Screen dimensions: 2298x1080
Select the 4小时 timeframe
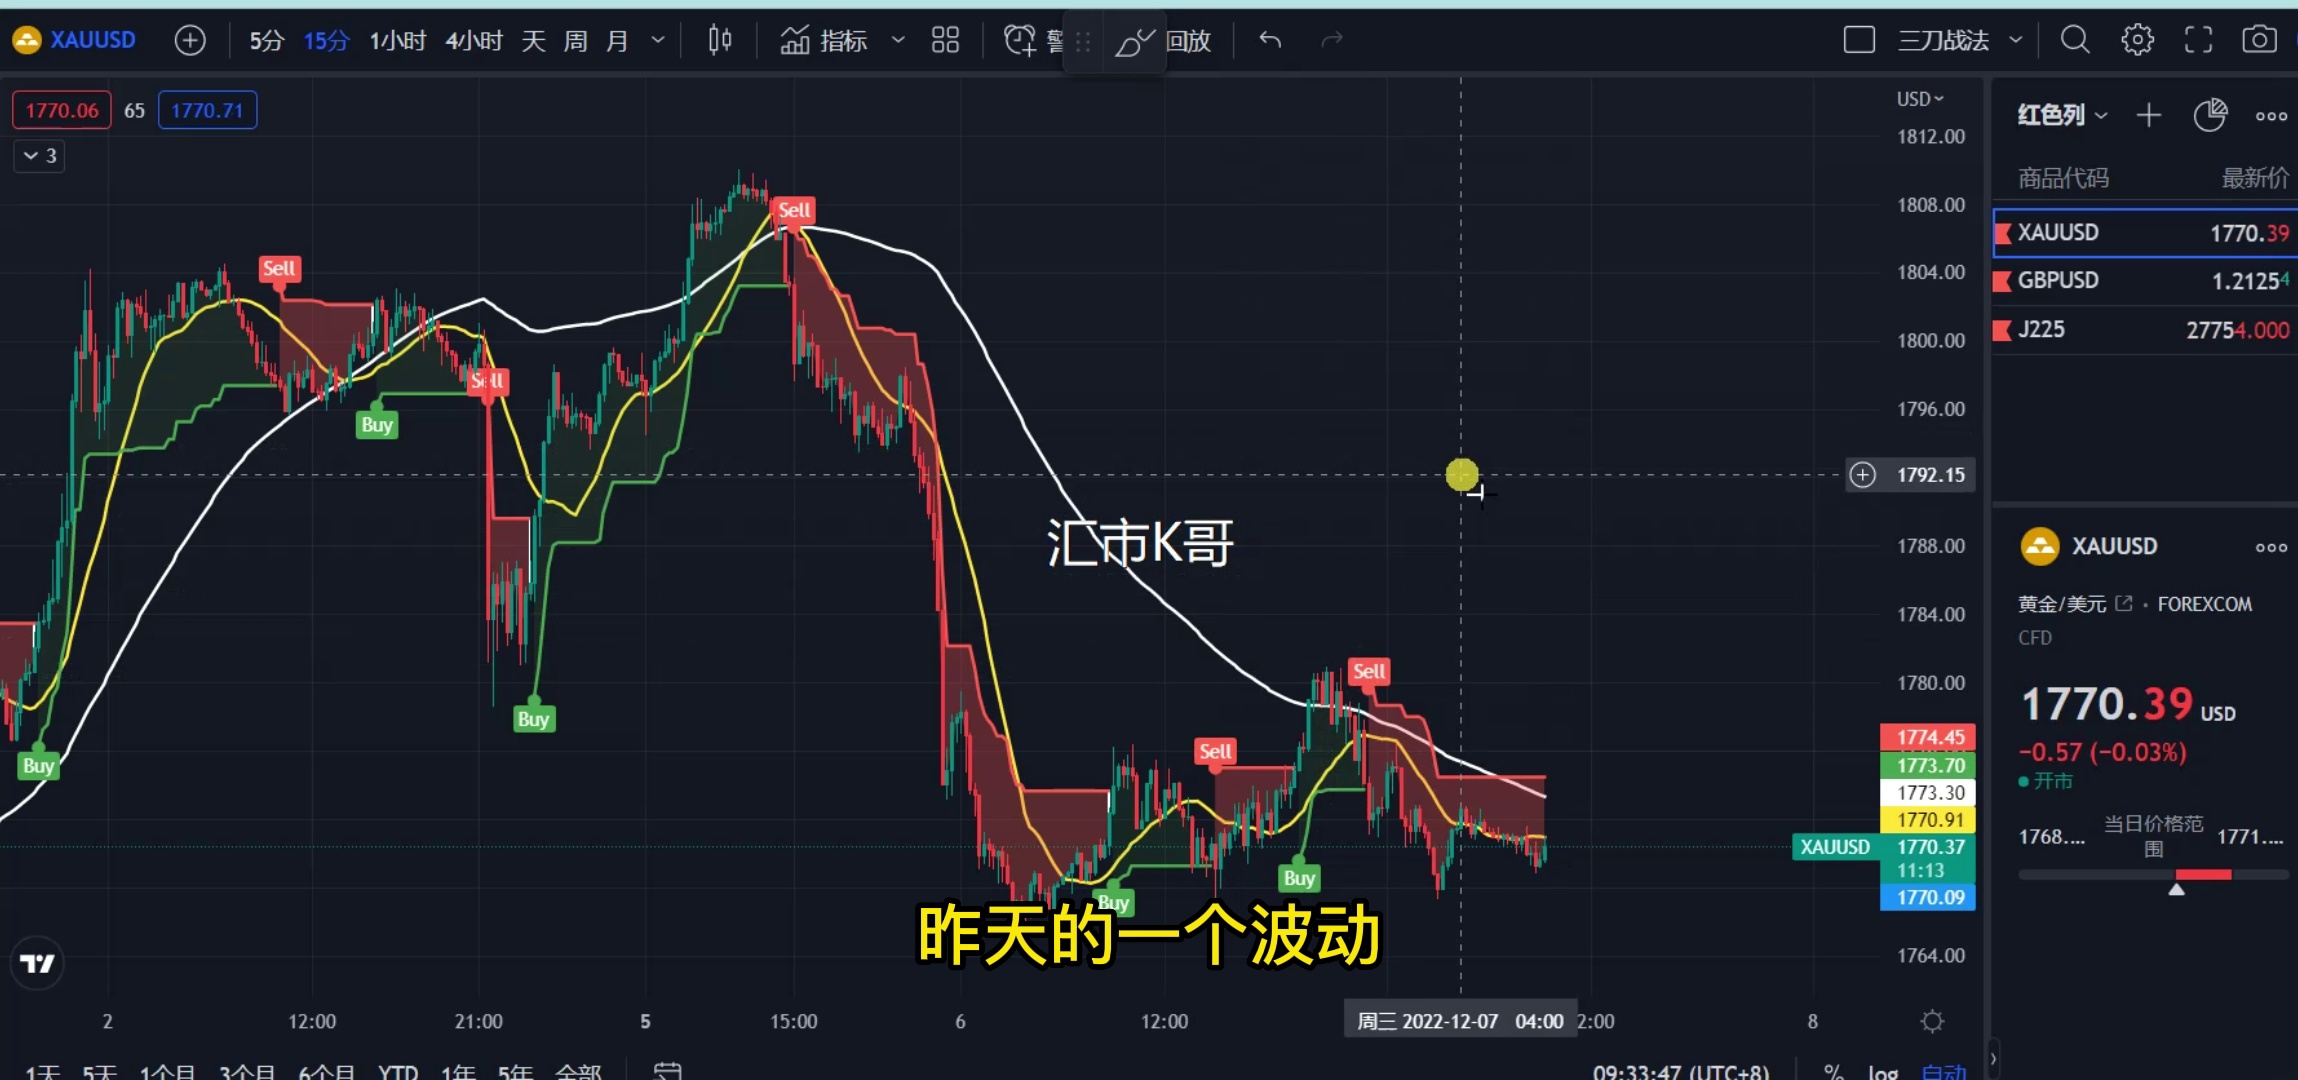pos(474,40)
